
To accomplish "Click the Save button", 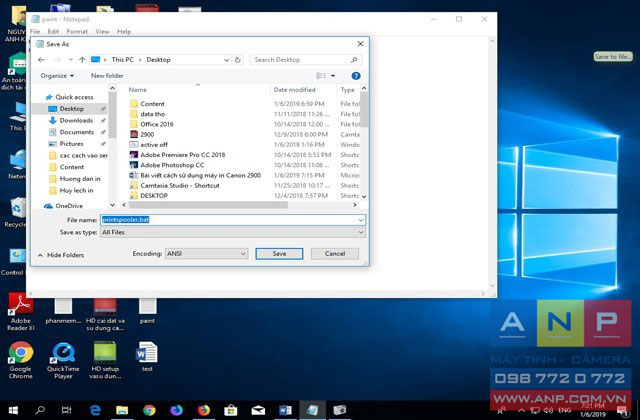I will pyautogui.click(x=279, y=253).
